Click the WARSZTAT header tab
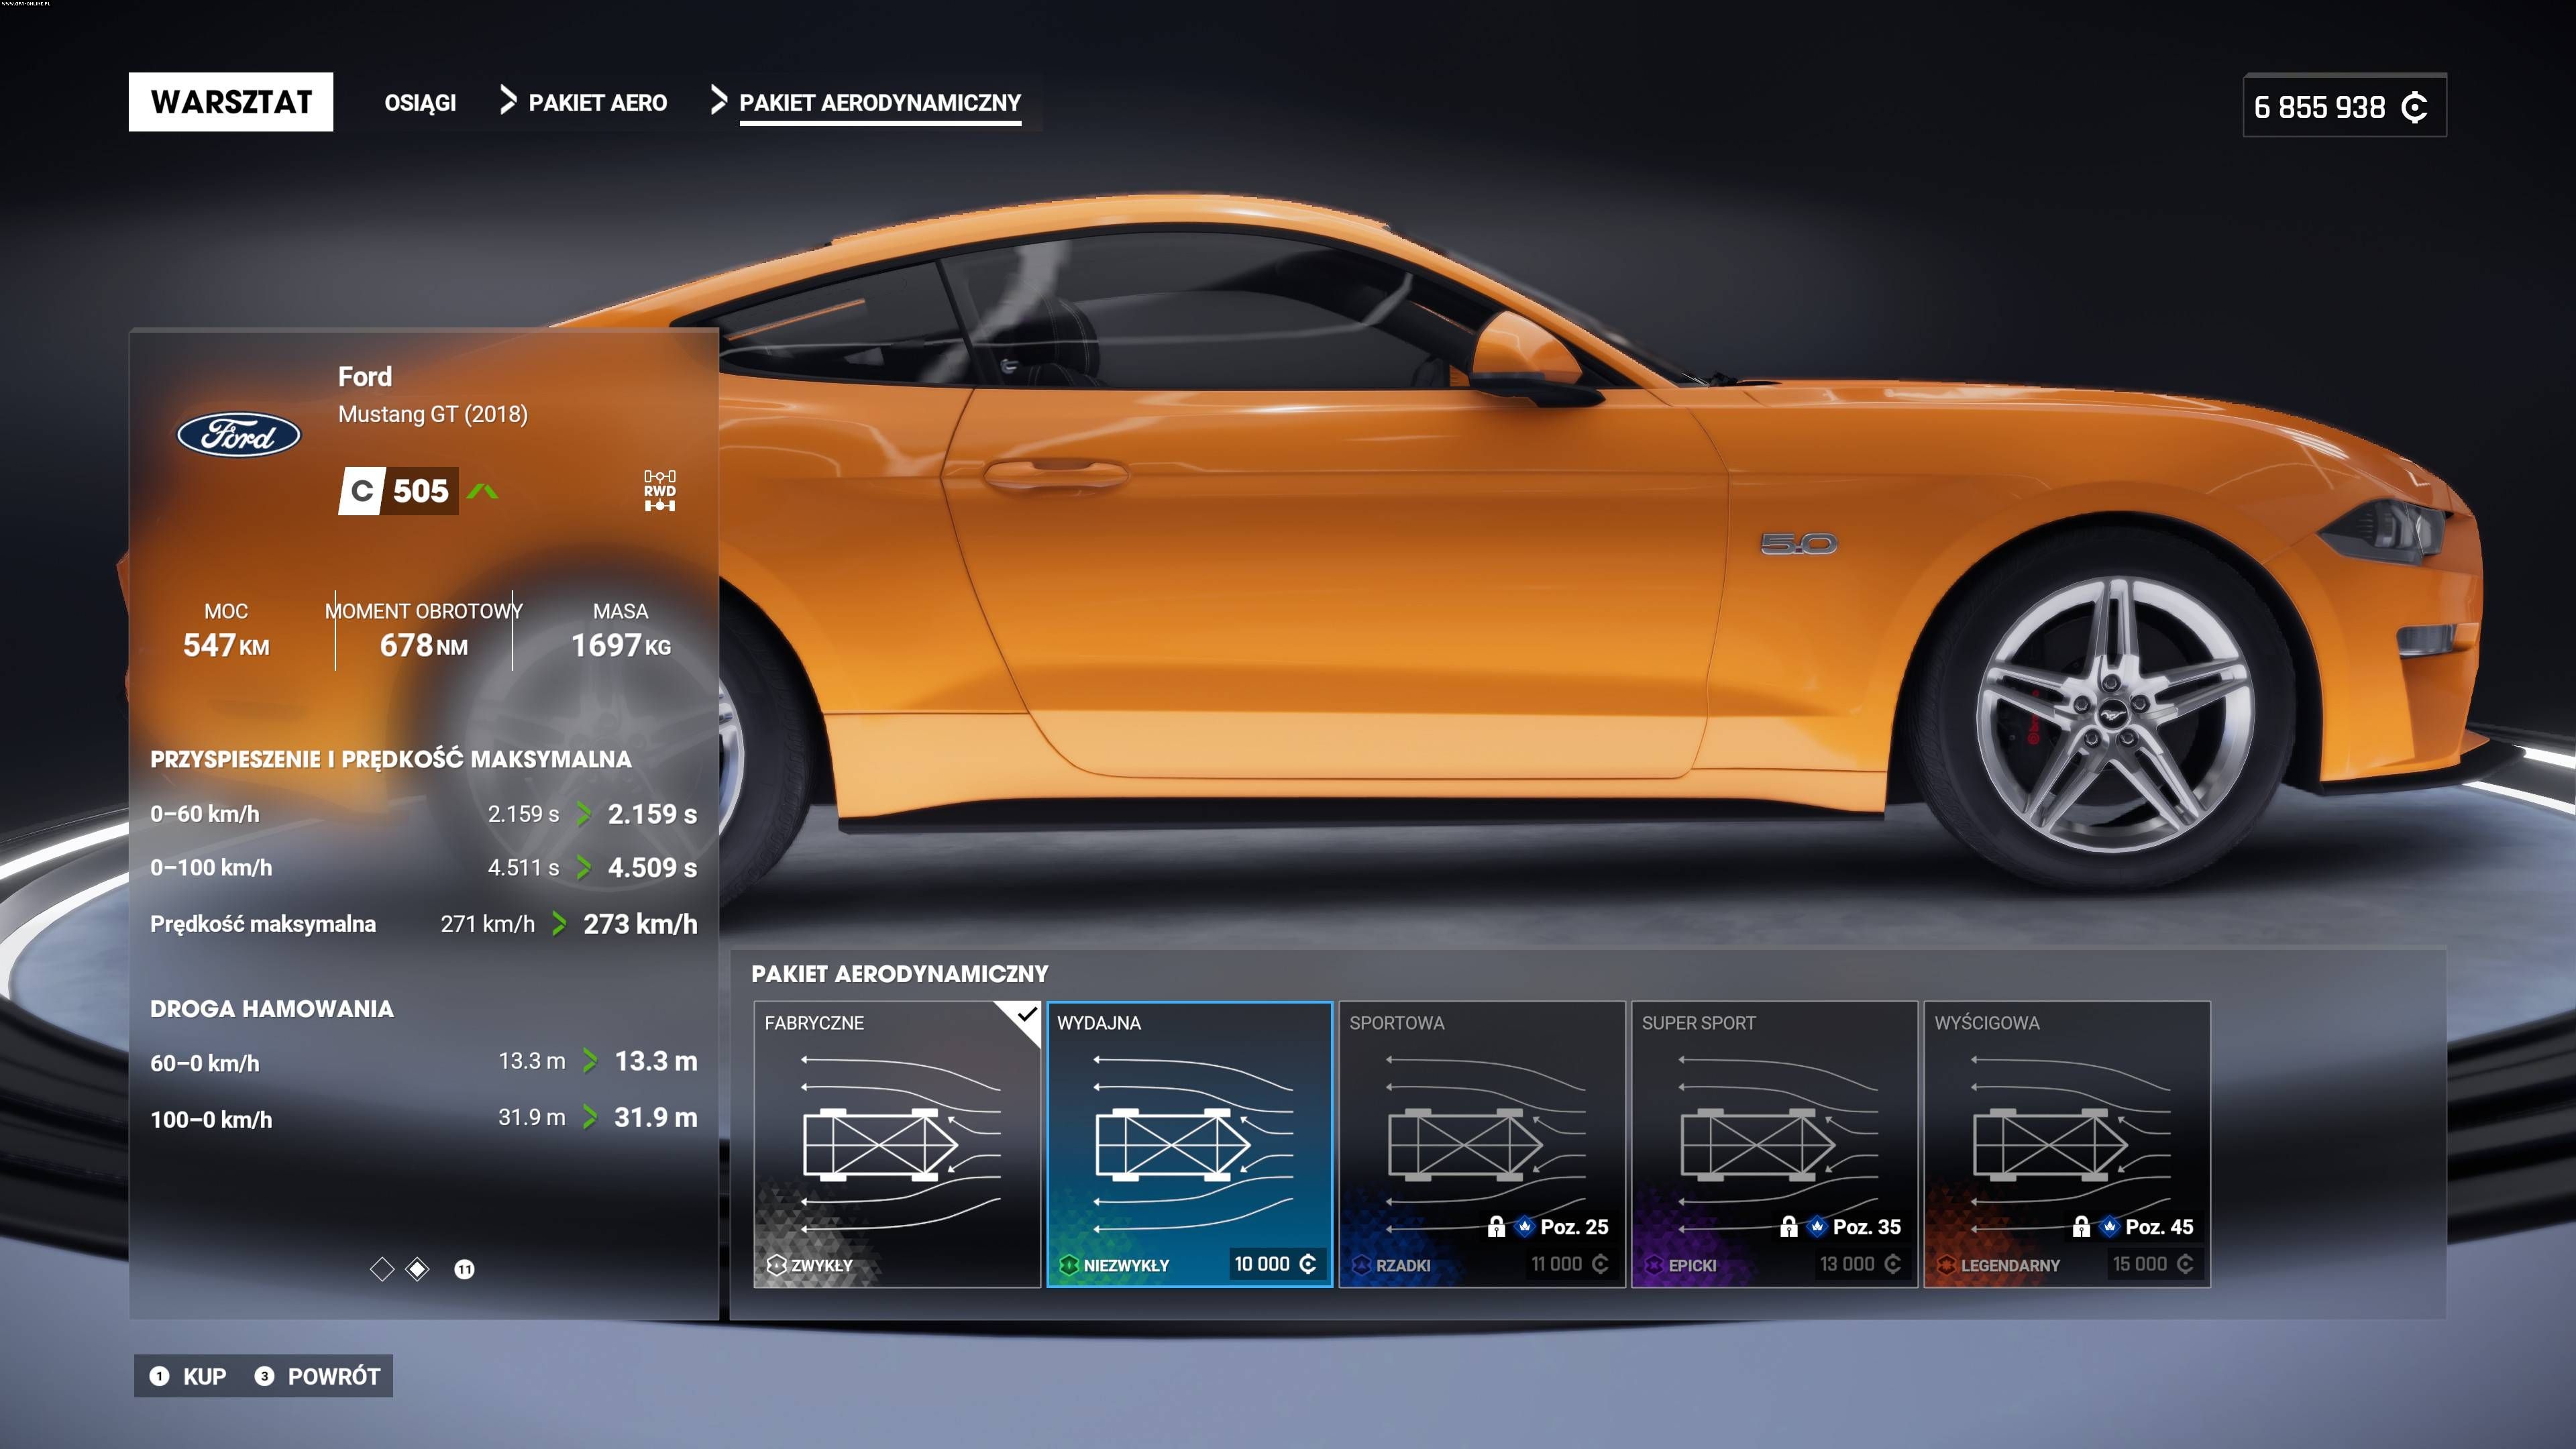Viewport: 2576px width, 1449px height. 231,102
